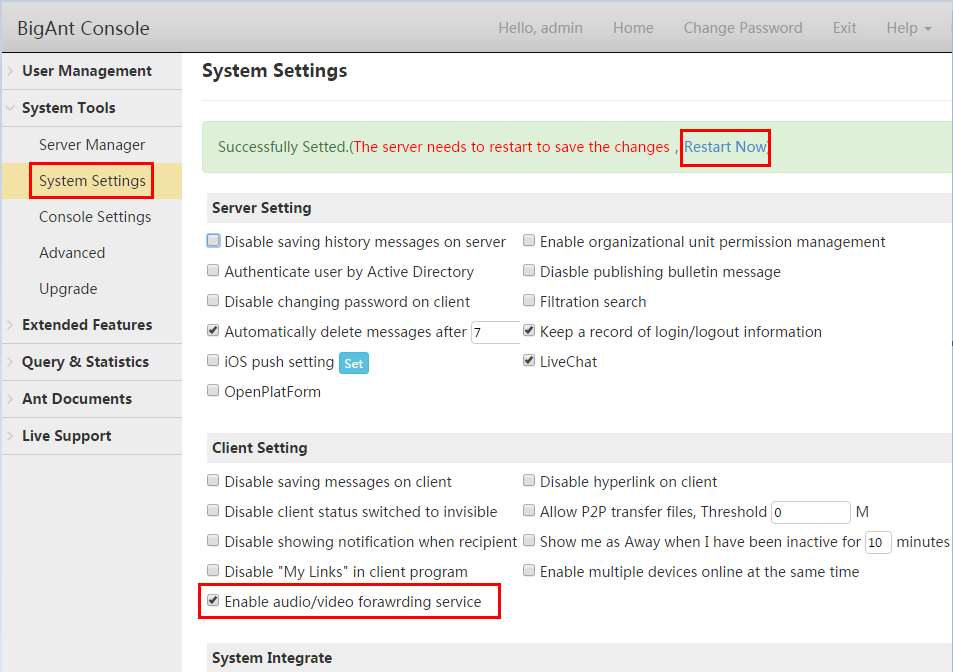This screenshot has width=953, height=672.
Task: Check Diasble publishing bulletin message
Action: click(529, 270)
